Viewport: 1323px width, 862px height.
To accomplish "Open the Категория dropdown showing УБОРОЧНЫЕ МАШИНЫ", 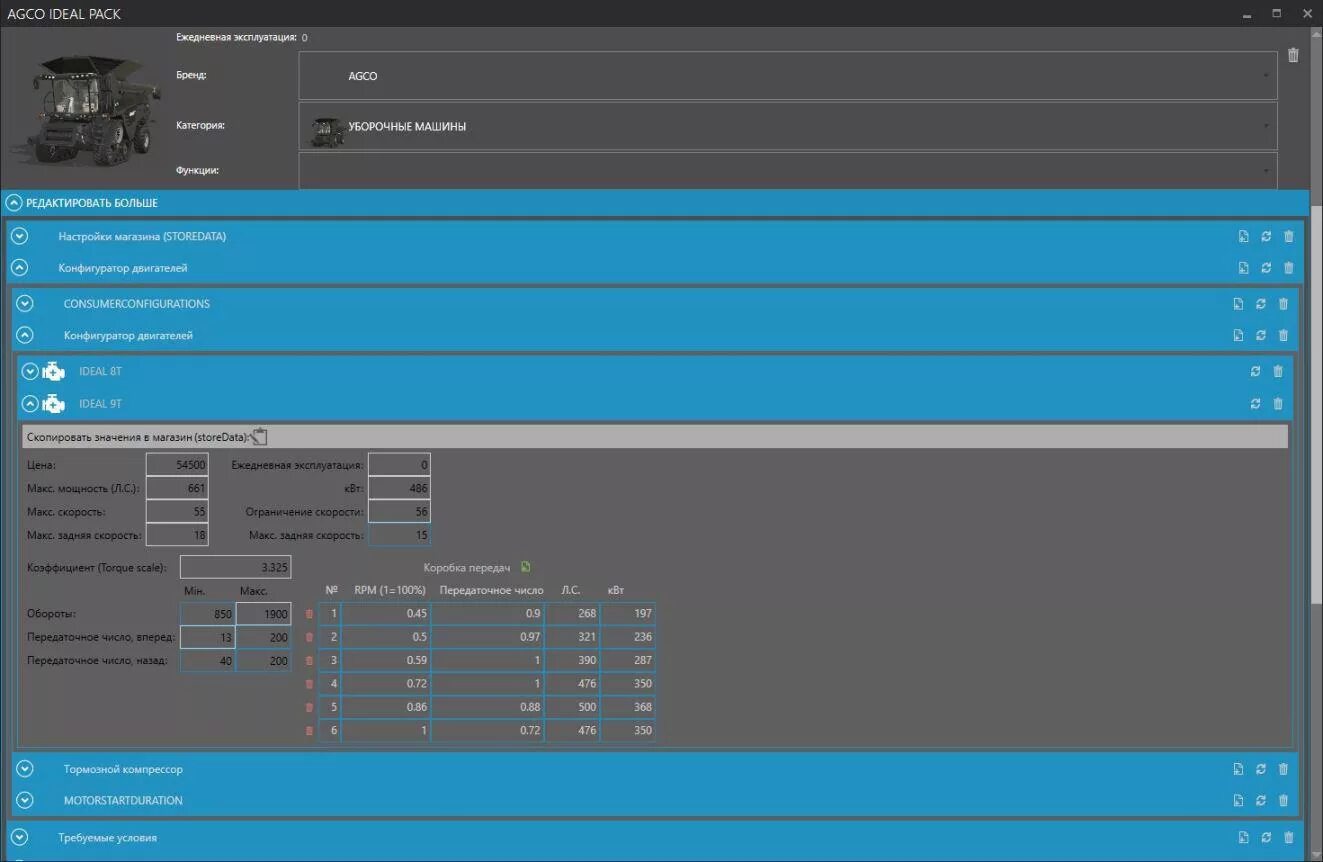I will [x=788, y=126].
